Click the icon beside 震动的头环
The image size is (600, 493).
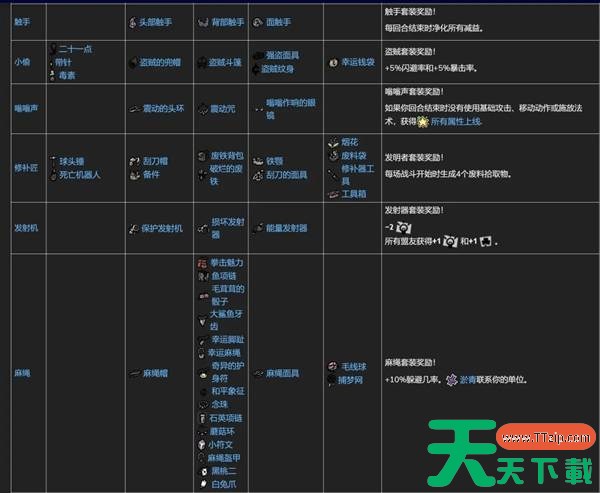(x=135, y=109)
